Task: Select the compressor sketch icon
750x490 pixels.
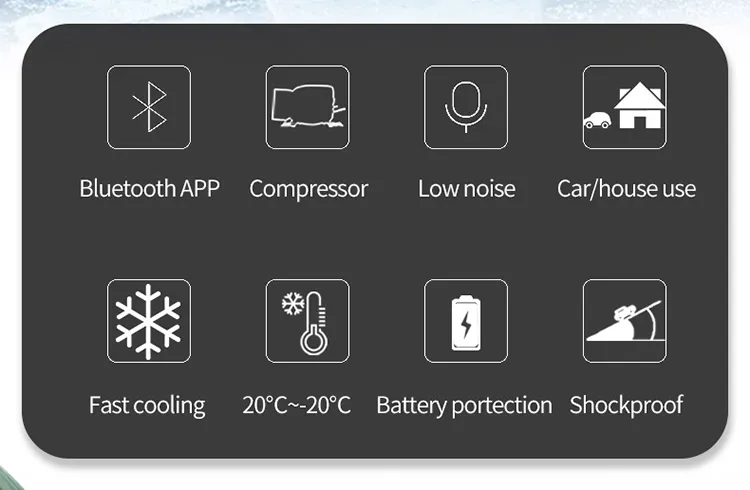Action: tap(308, 107)
